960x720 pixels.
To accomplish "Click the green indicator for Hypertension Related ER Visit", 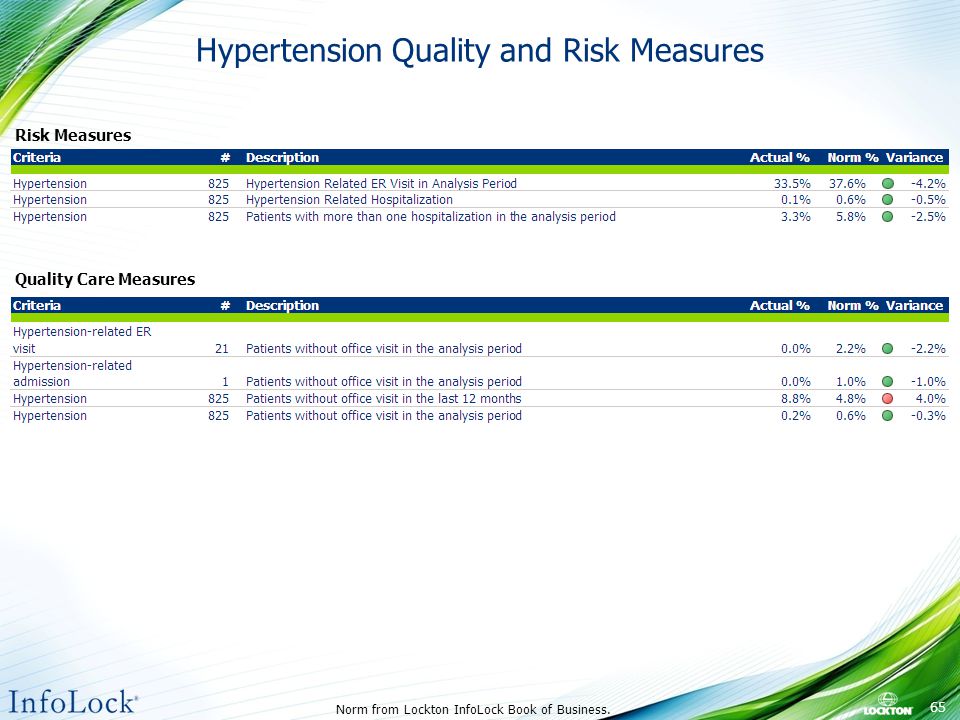I will pos(888,184).
